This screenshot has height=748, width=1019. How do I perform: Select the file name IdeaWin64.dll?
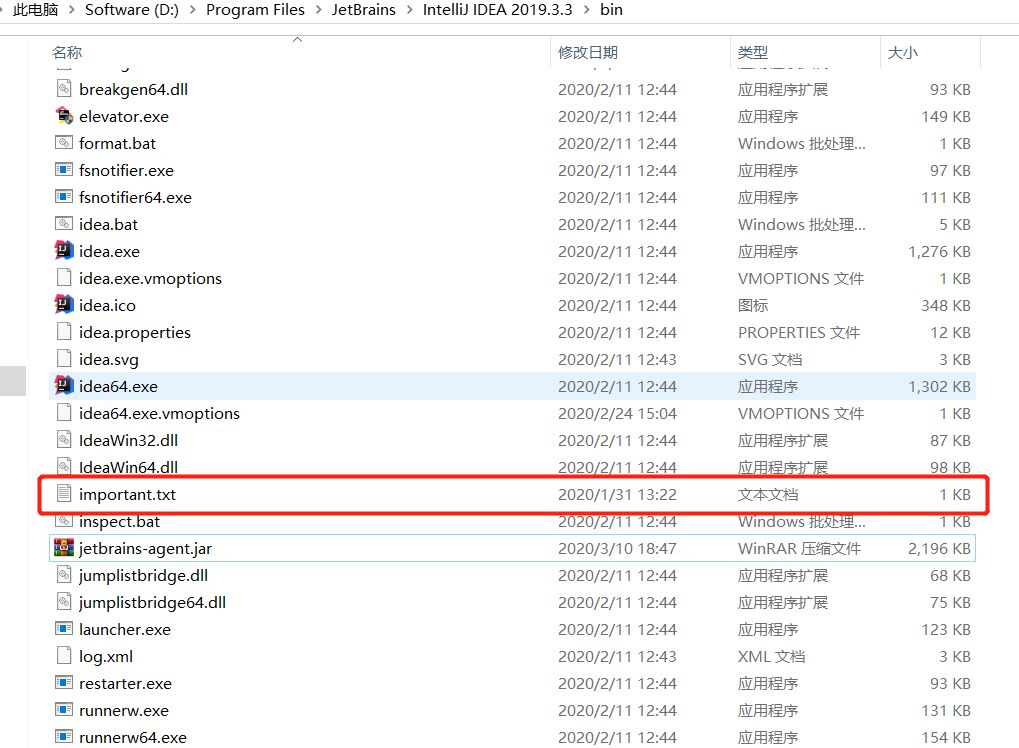(x=129, y=467)
